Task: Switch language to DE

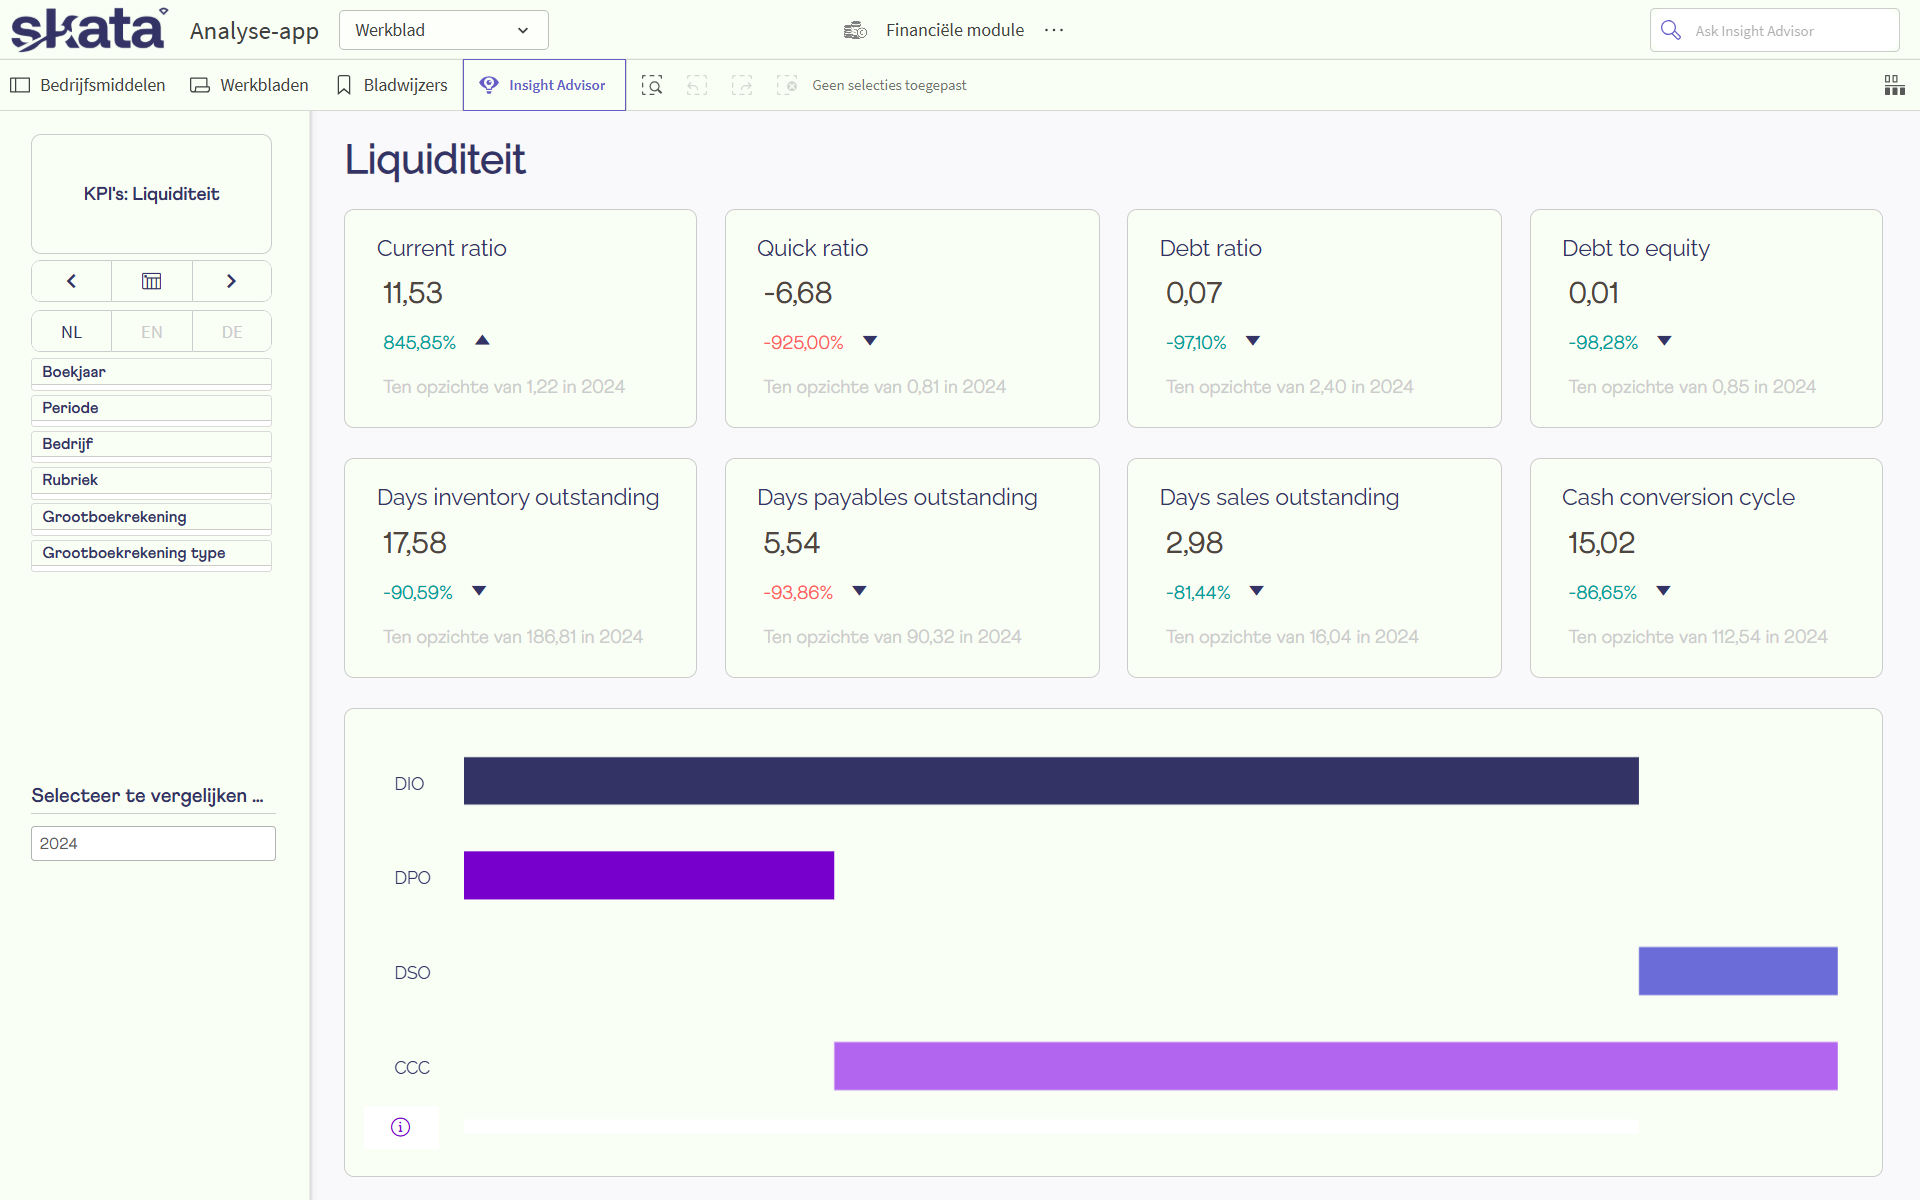Action: [232, 332]
